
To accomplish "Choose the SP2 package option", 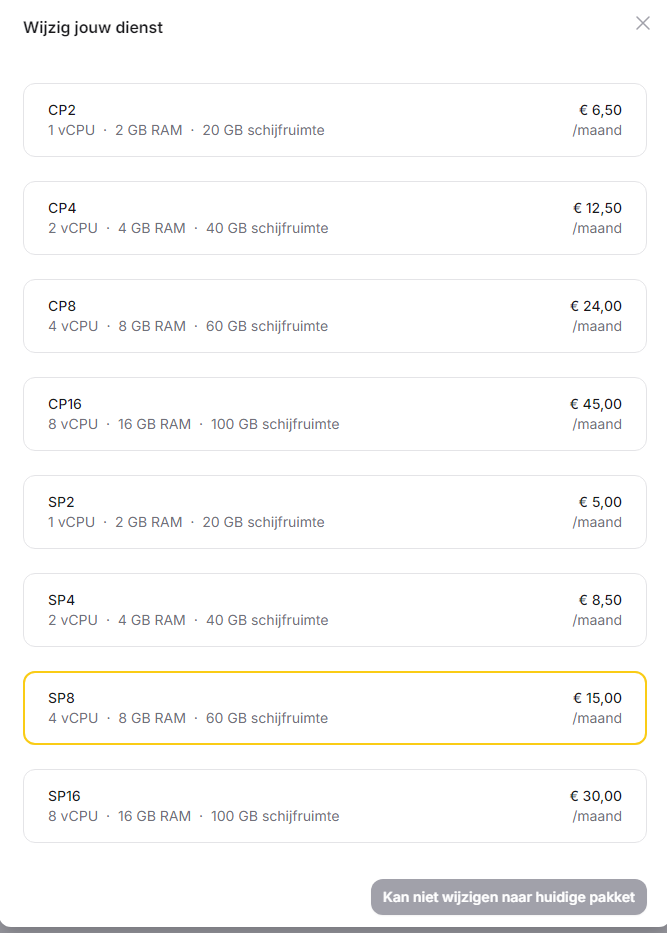I will [334, 512].
